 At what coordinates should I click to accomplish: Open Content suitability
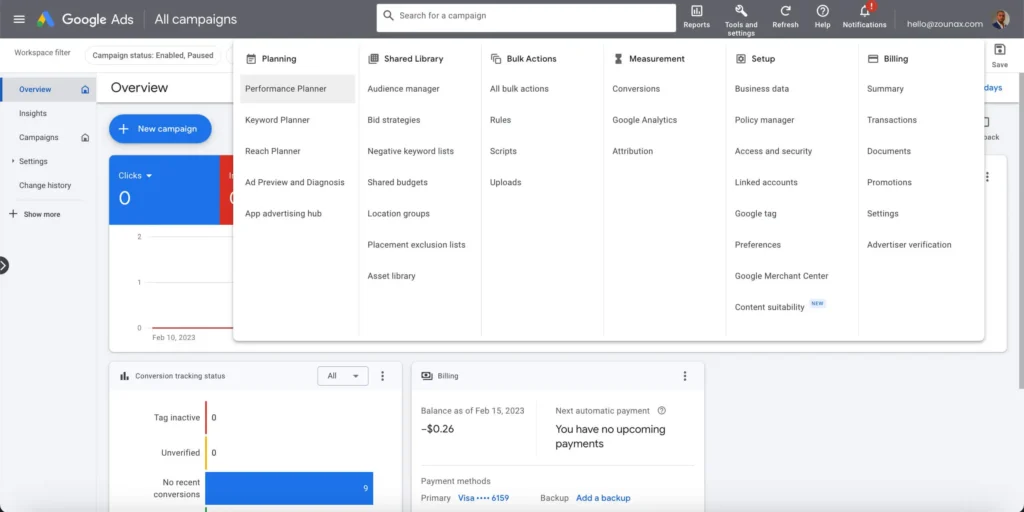point(769,307)
